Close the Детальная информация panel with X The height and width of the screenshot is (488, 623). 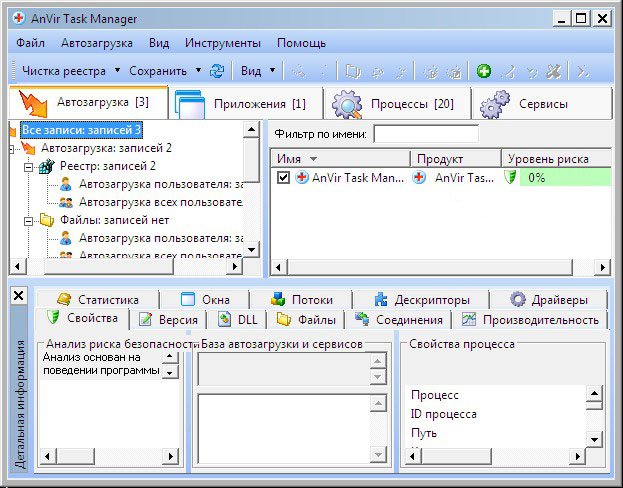point(18,296)
